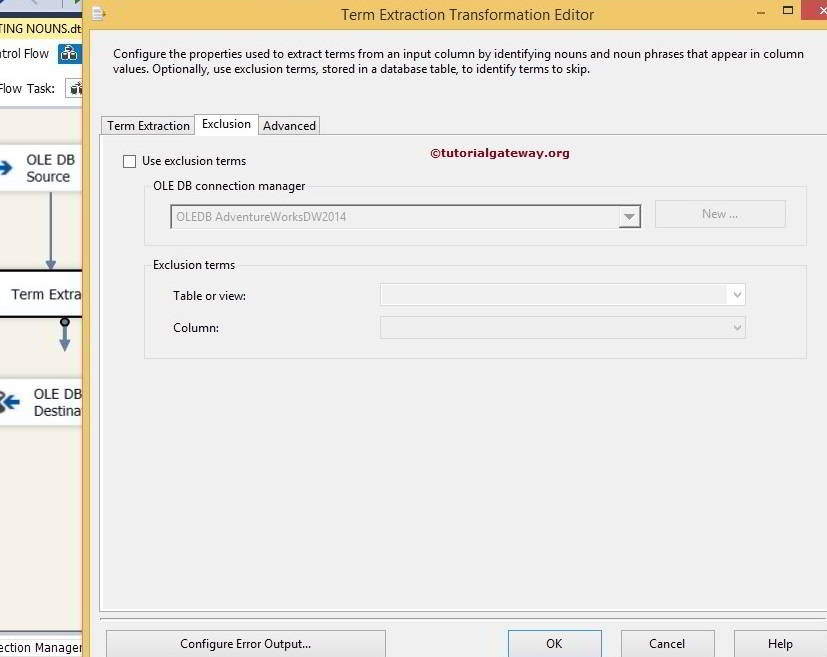Open the Advanced tab
This screenshot has width=827, height=657.
(289, 125)
